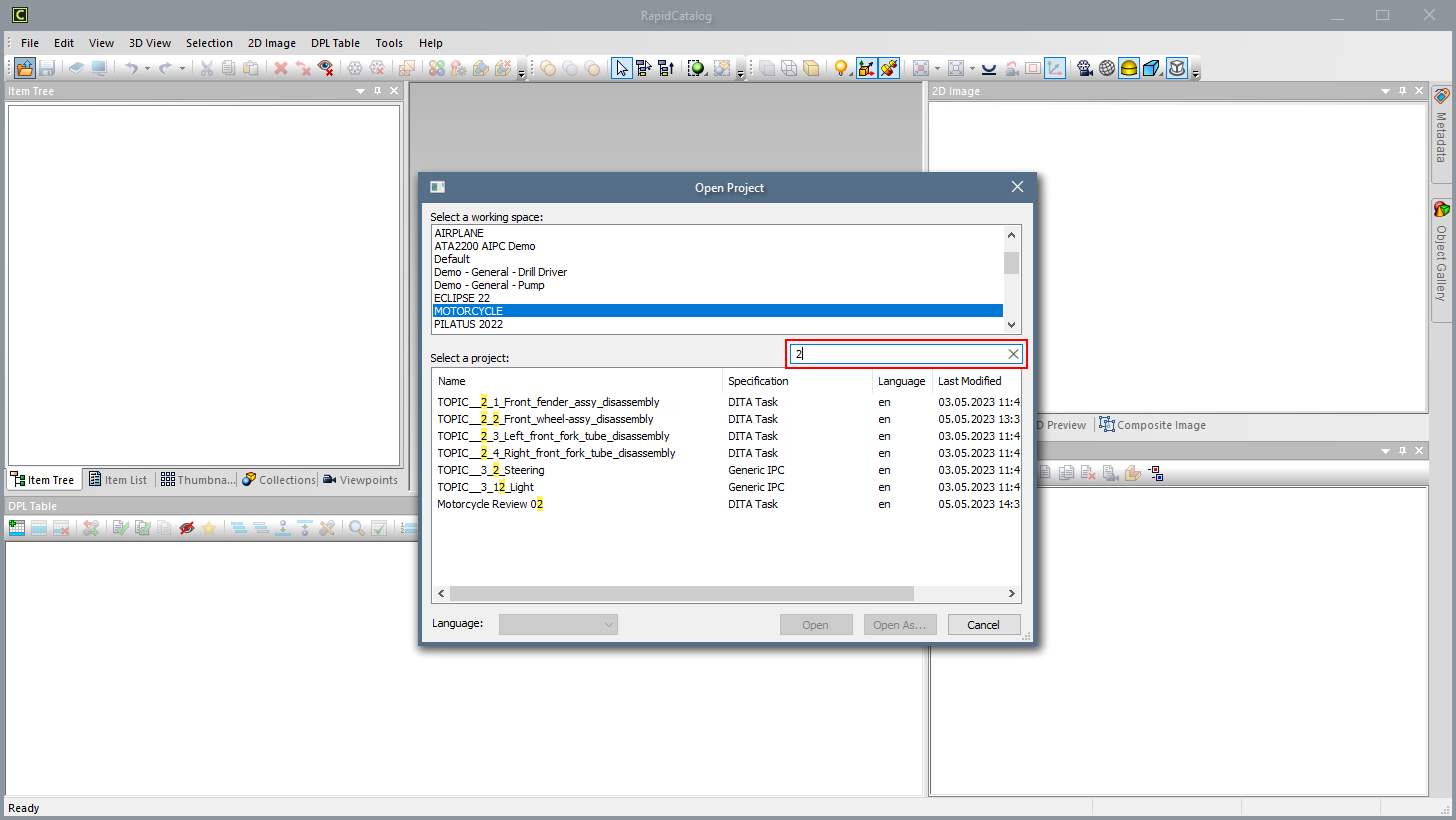Screen dimensions: 1456x820
Task: Open the Metadata side panel
Action: coord(1441,130)
